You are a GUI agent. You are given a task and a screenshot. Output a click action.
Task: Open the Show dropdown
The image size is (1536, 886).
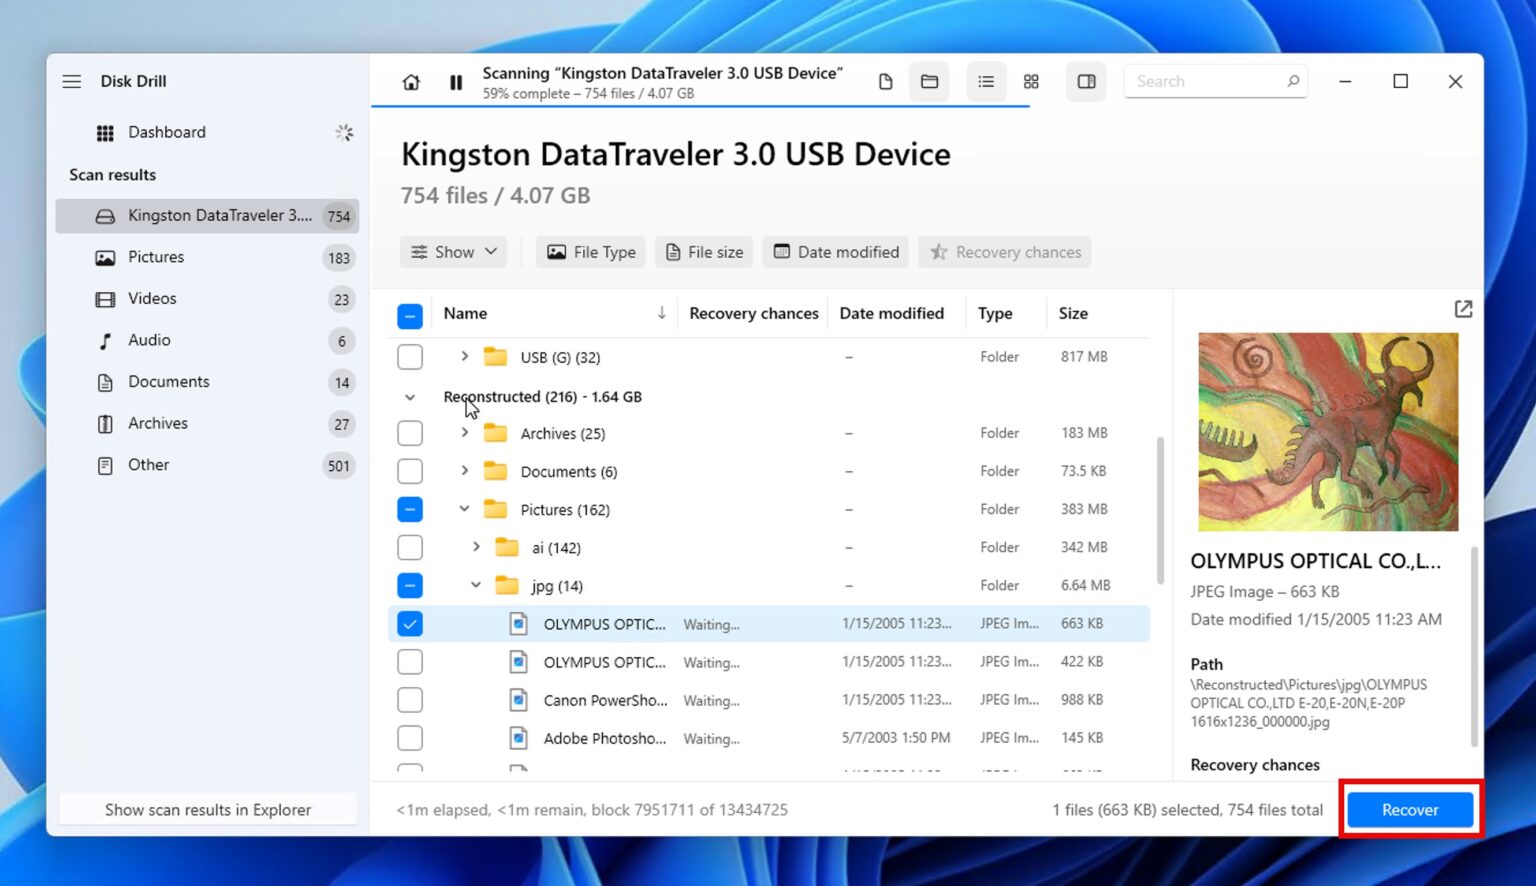tap(452, 251)
